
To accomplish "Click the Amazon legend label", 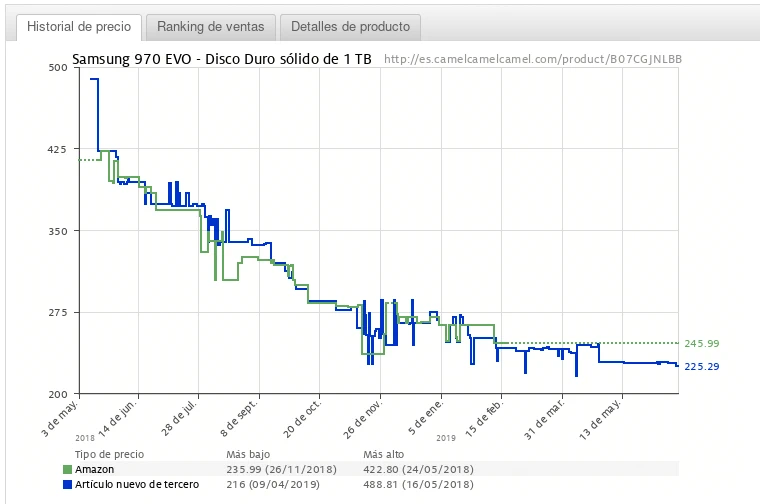I will [94, 469].
